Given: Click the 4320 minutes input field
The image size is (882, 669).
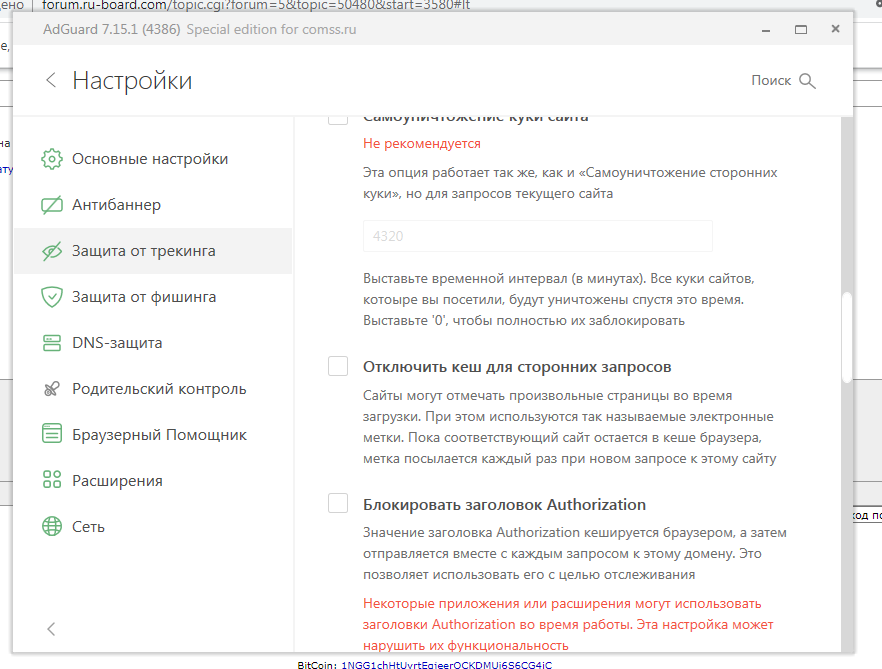Looking at the screenshot, I should [x=538, y=236].
